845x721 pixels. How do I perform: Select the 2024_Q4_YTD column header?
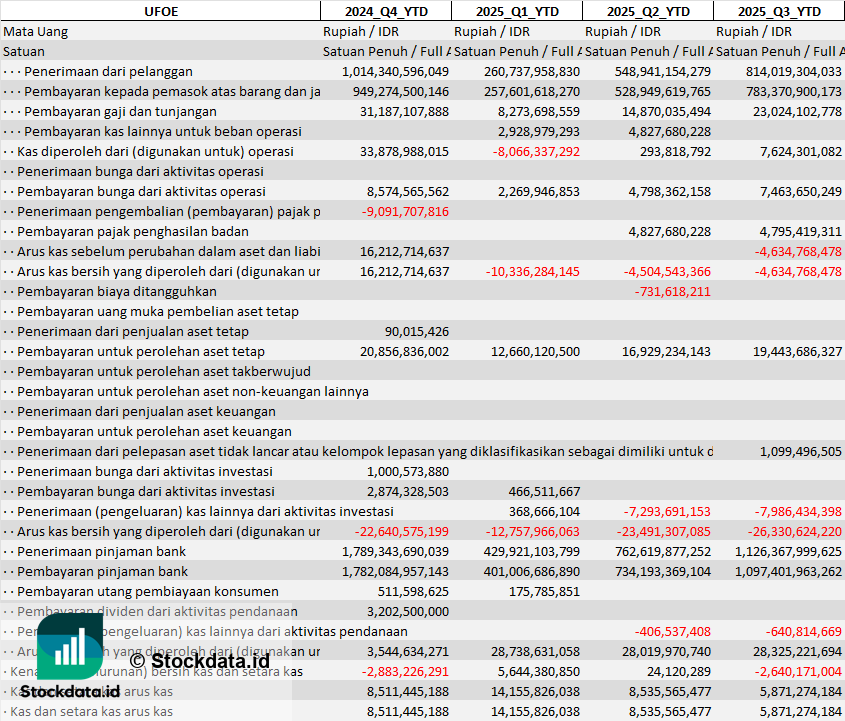[385, 11]
